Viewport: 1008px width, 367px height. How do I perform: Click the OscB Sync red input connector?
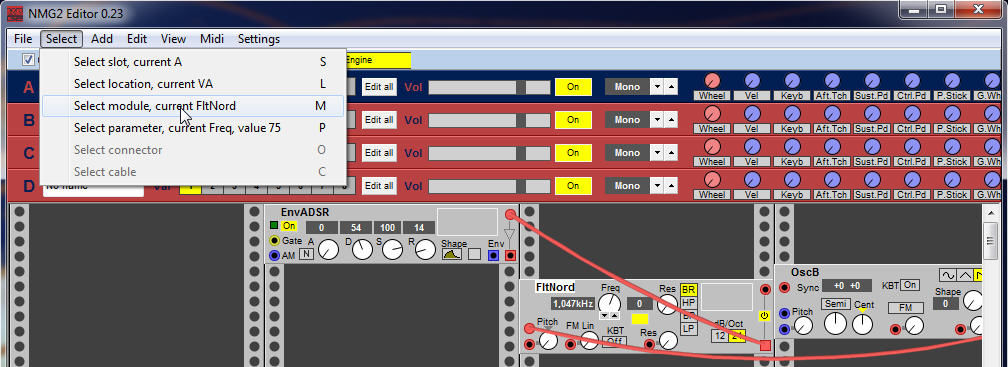pos(784,287)
